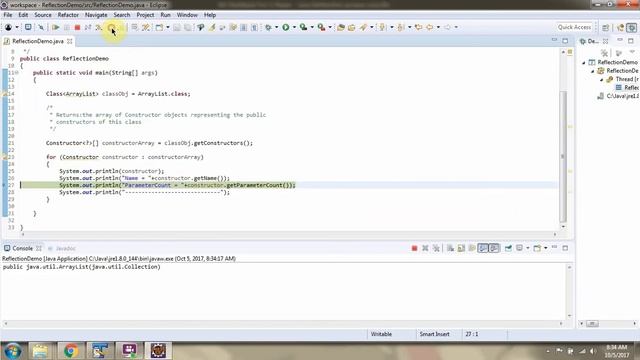Click the Open Task folder icon
The height and width of the screenshot is (360, 640).
(351, 27)
